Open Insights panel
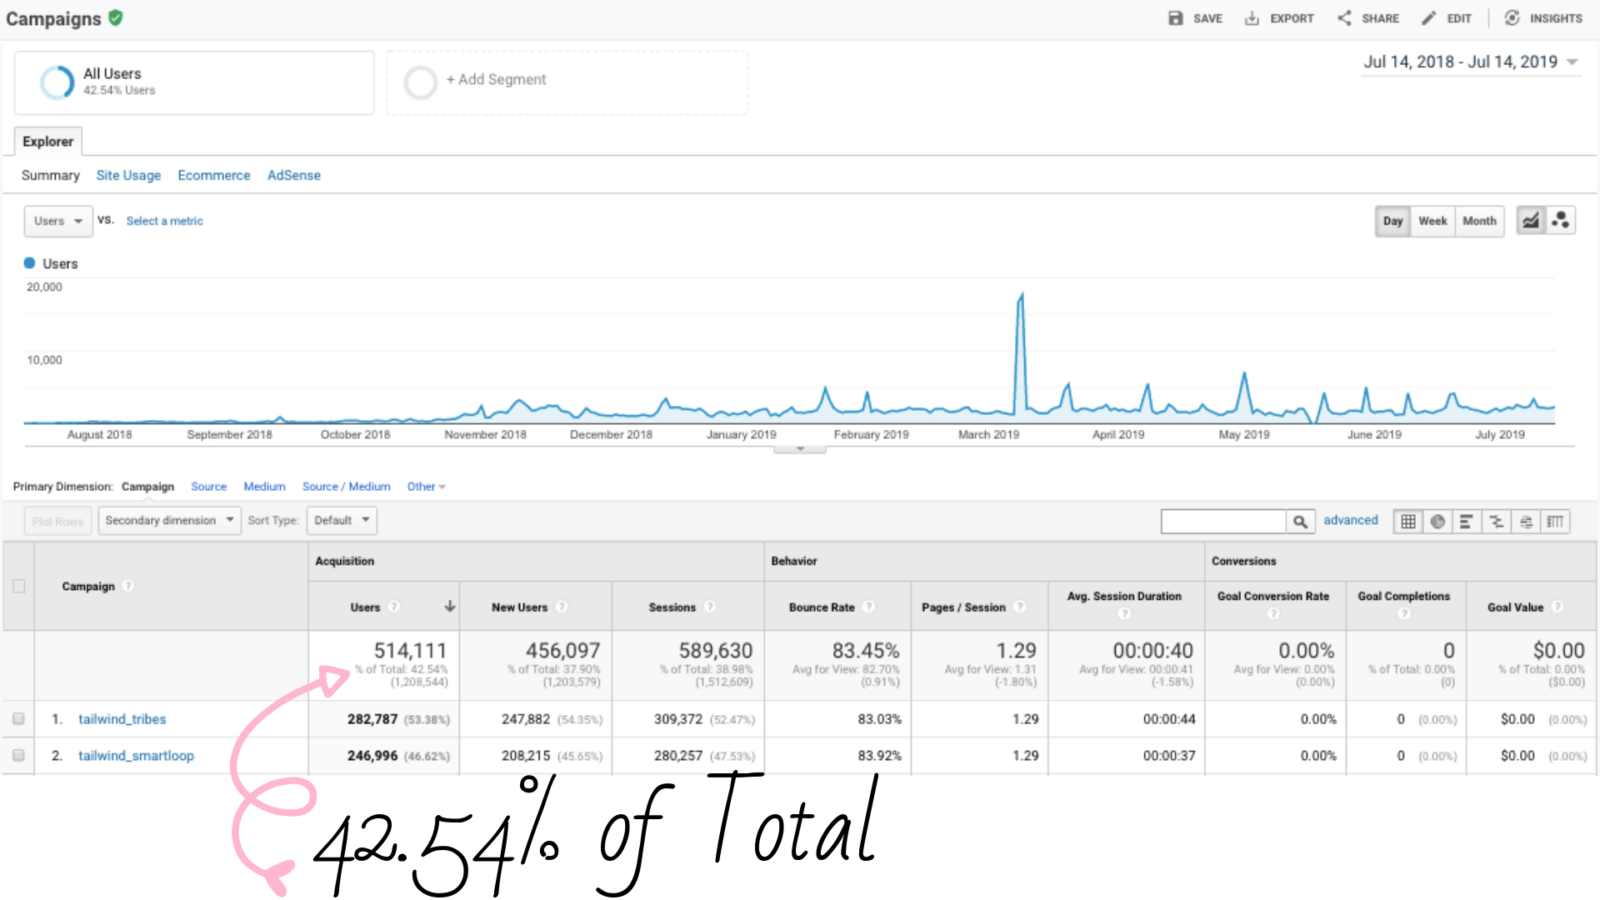1600x900 pixels. (1542, 17)
